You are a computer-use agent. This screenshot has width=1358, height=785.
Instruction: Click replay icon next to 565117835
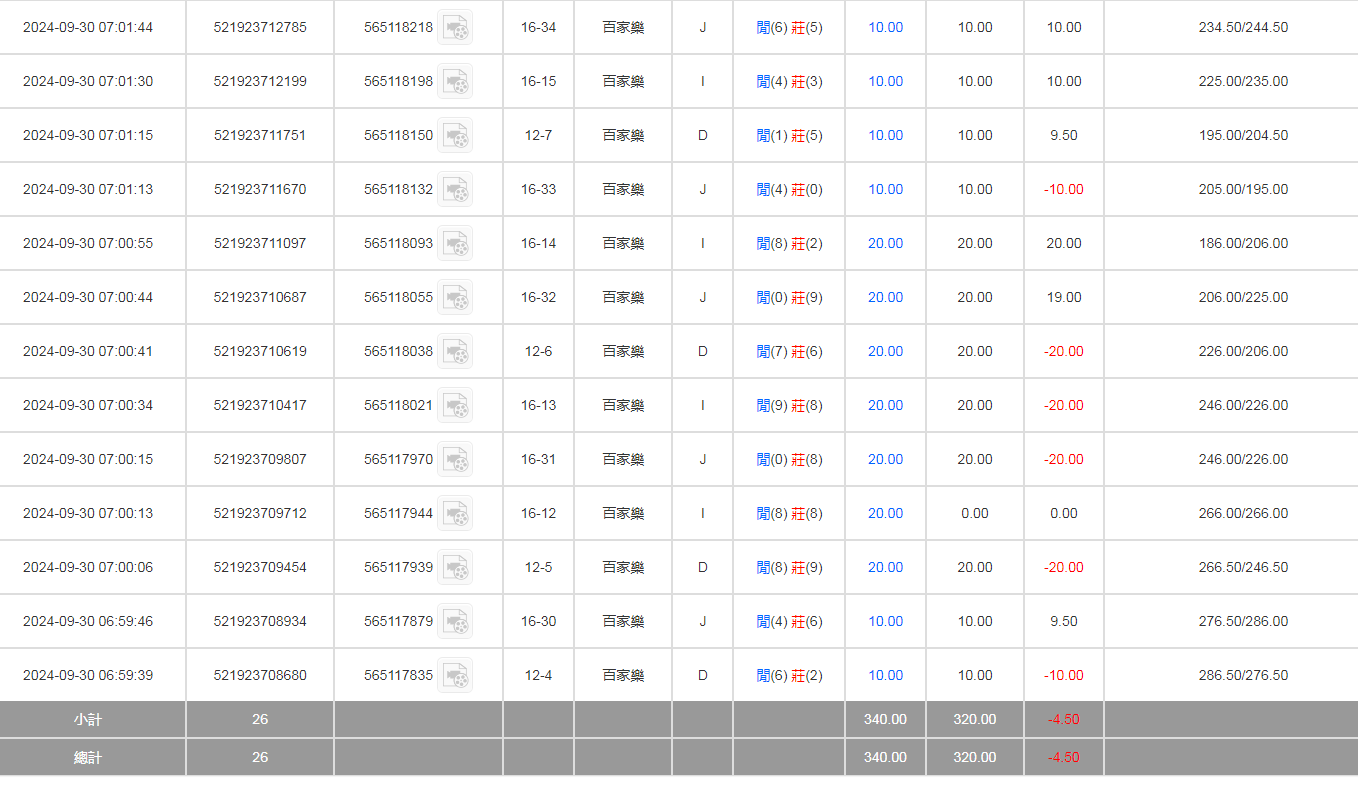[x=455, y=676]
